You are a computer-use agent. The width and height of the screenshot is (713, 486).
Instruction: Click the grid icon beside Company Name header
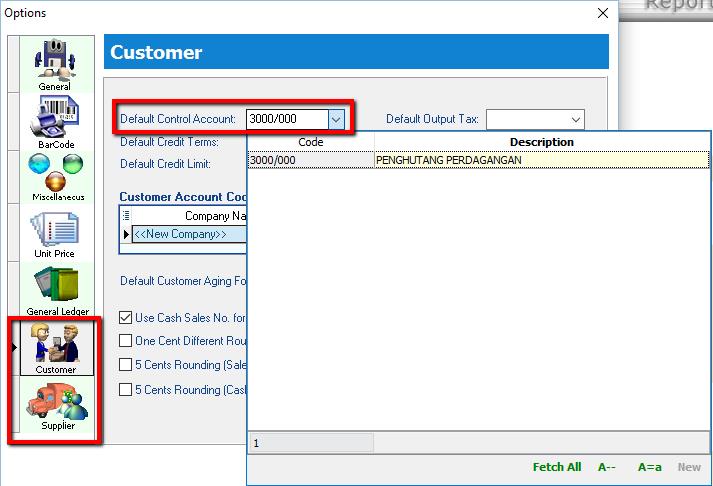pyautogui.click(x=126, y=215)
